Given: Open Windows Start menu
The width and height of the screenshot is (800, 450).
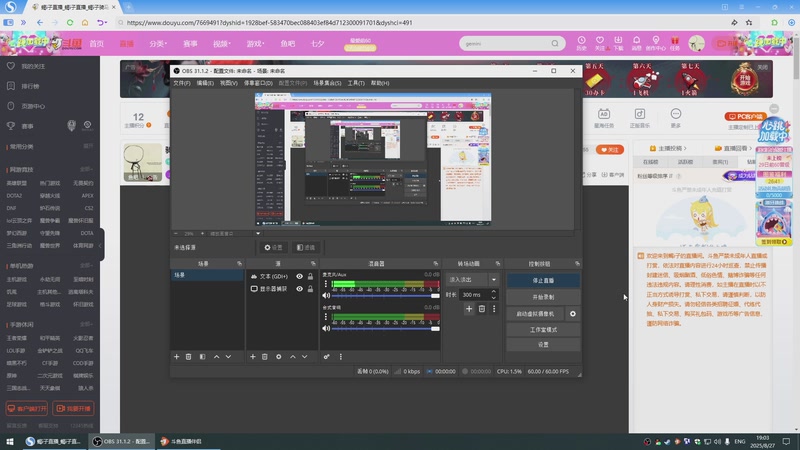Looking at the screenshot, I should pyautogui.click(x=10, y=441).
